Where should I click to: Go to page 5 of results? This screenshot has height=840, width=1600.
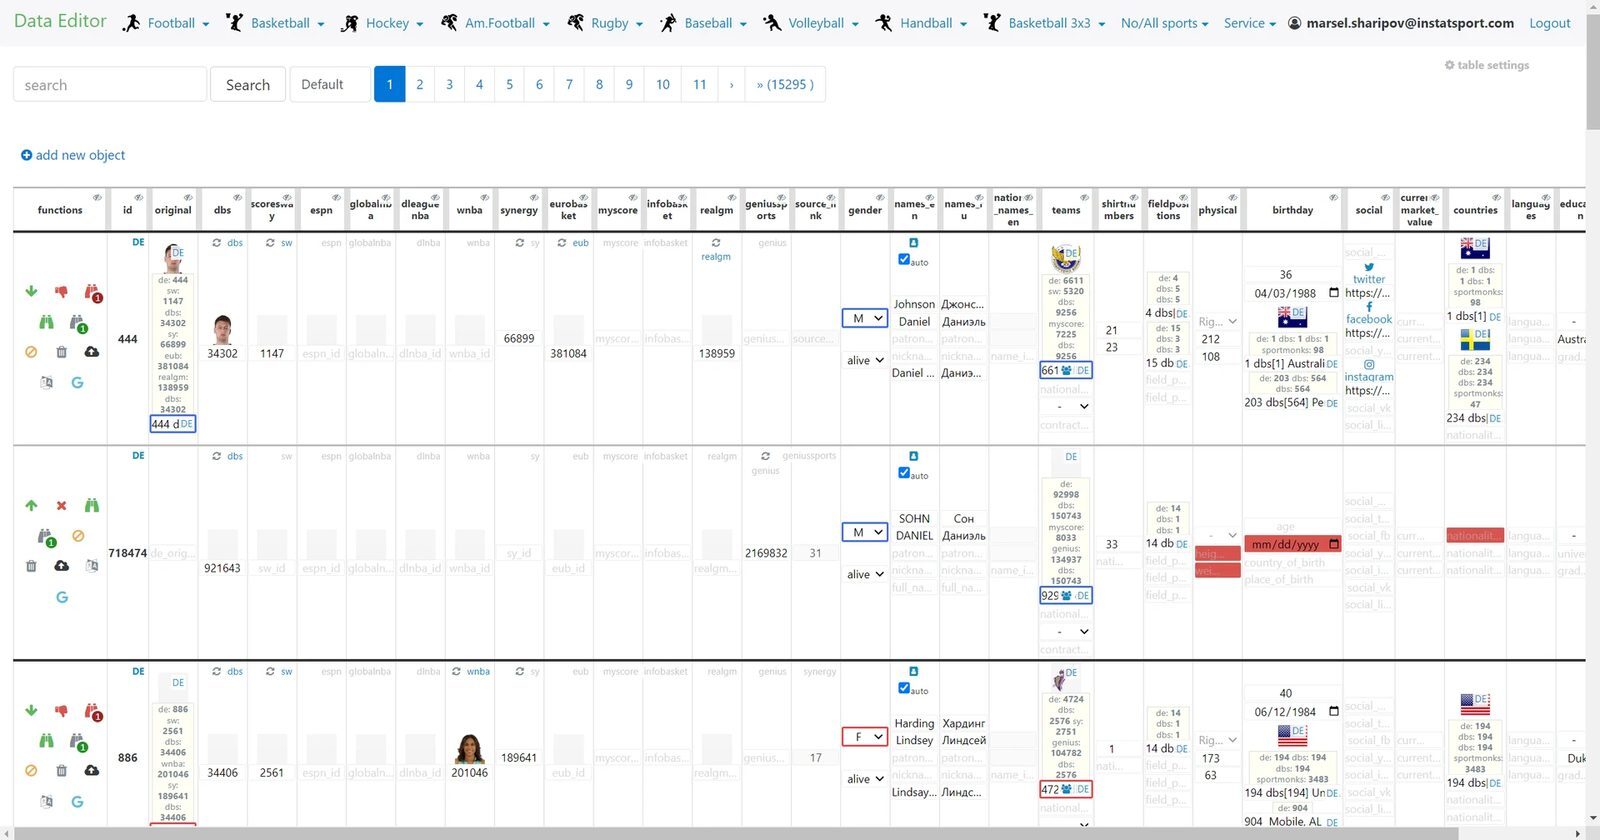(x=509, y=85)
